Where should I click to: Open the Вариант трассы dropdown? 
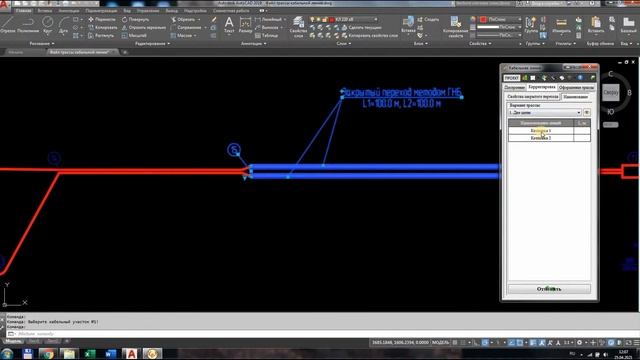click(x=545, y=112)
